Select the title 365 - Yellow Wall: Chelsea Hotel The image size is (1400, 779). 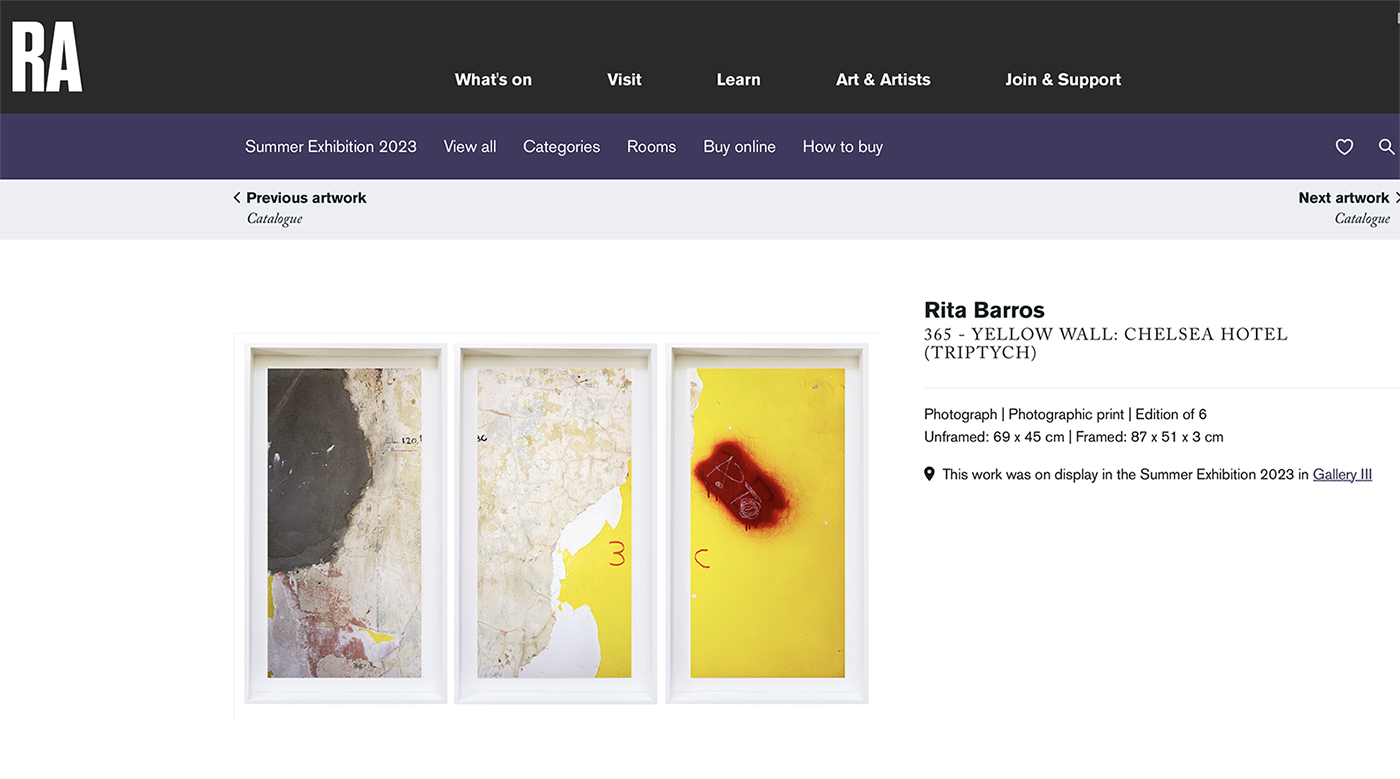(1106, 343)
